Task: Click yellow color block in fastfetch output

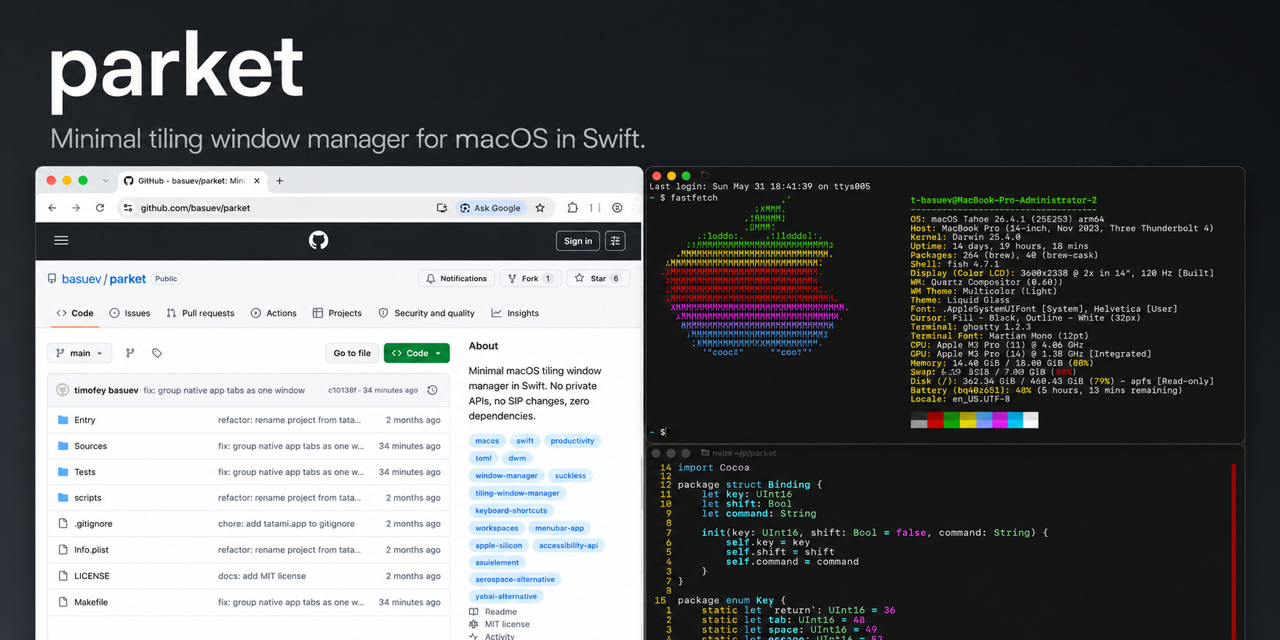Action: coord(967,420)
